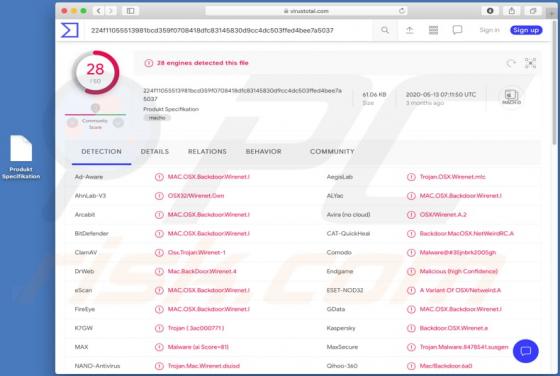Click the Ad-Aware detection alert icon
The width and height of the screenshot is (560, 376).
click(159, 177)
